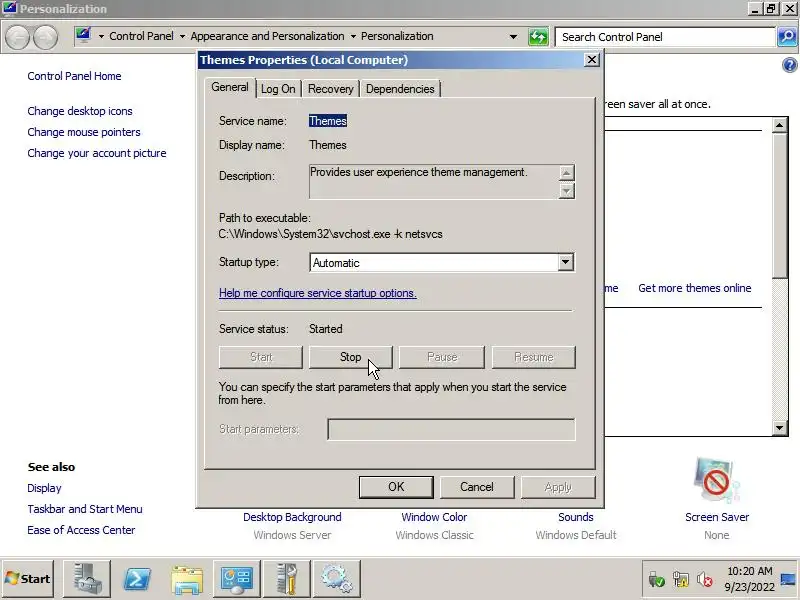
Task: Switch to the Recovery tab
Action: [331, 89]
